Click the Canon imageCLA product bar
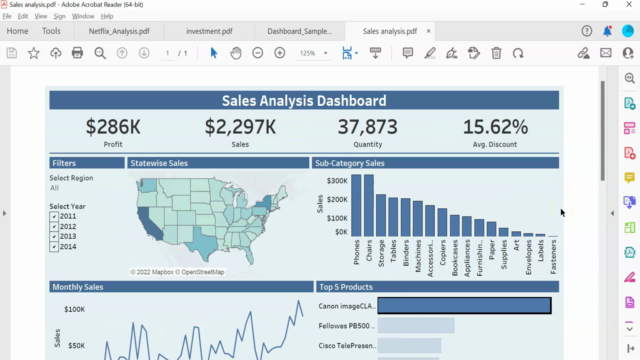Screen dimensions: 640x360 464,306
